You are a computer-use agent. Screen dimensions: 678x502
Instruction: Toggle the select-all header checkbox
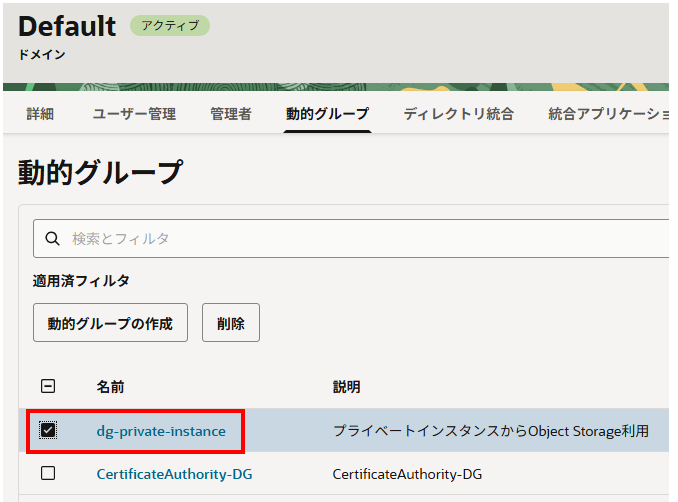[x=48, y=387]
